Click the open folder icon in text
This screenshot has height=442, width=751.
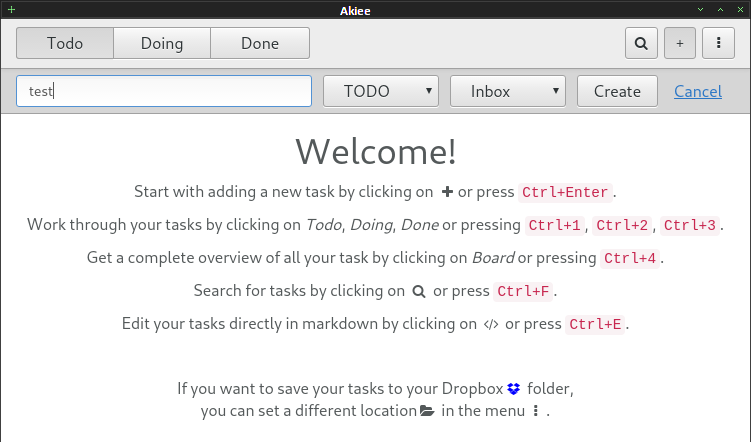click(x=427, y=411)
